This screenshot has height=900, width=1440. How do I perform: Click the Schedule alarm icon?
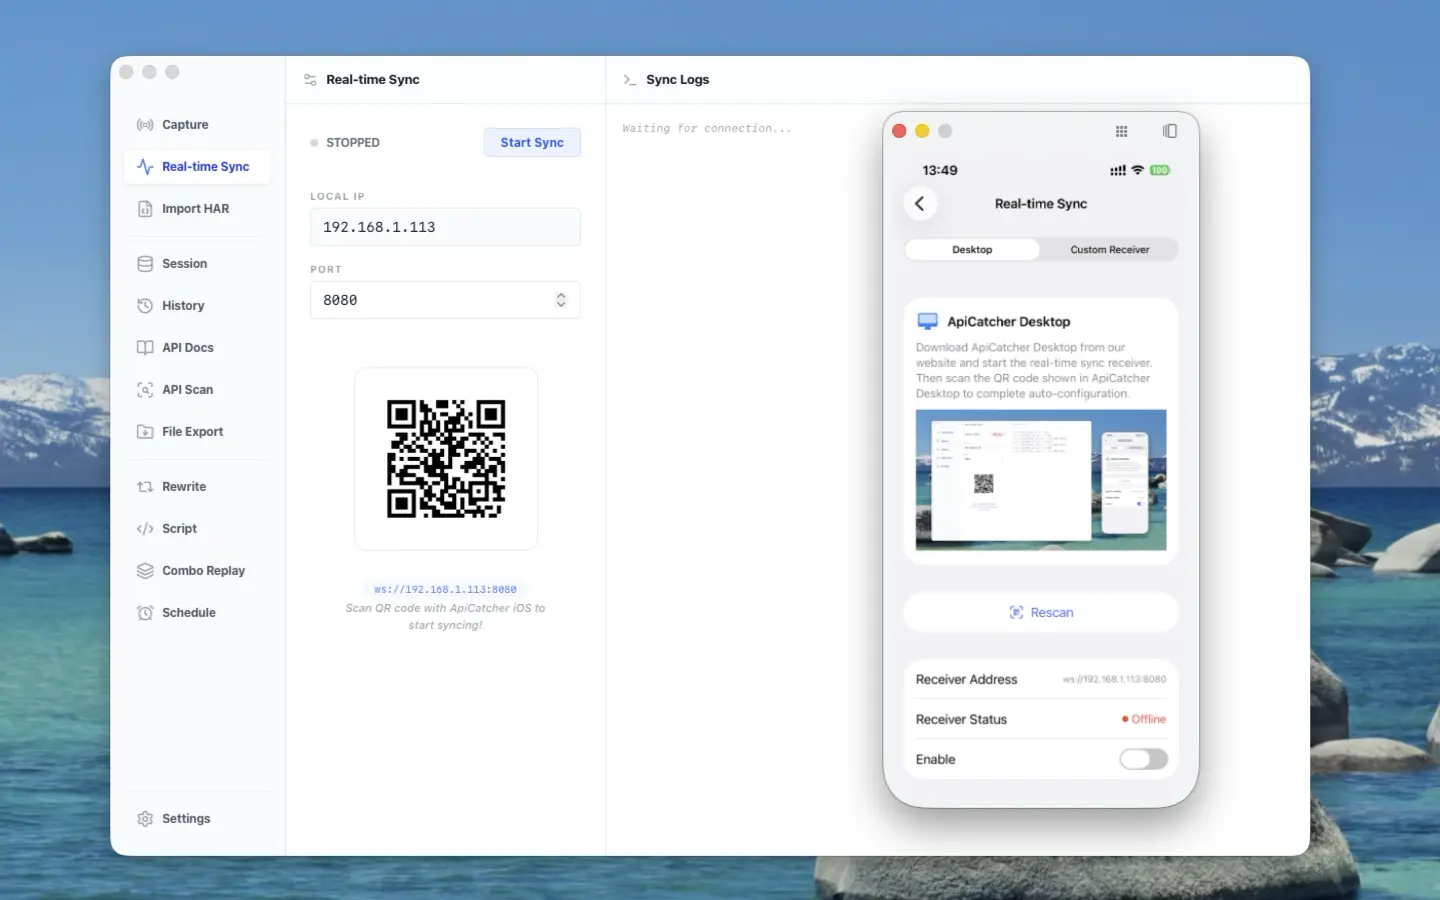click(x=145, y=613)
